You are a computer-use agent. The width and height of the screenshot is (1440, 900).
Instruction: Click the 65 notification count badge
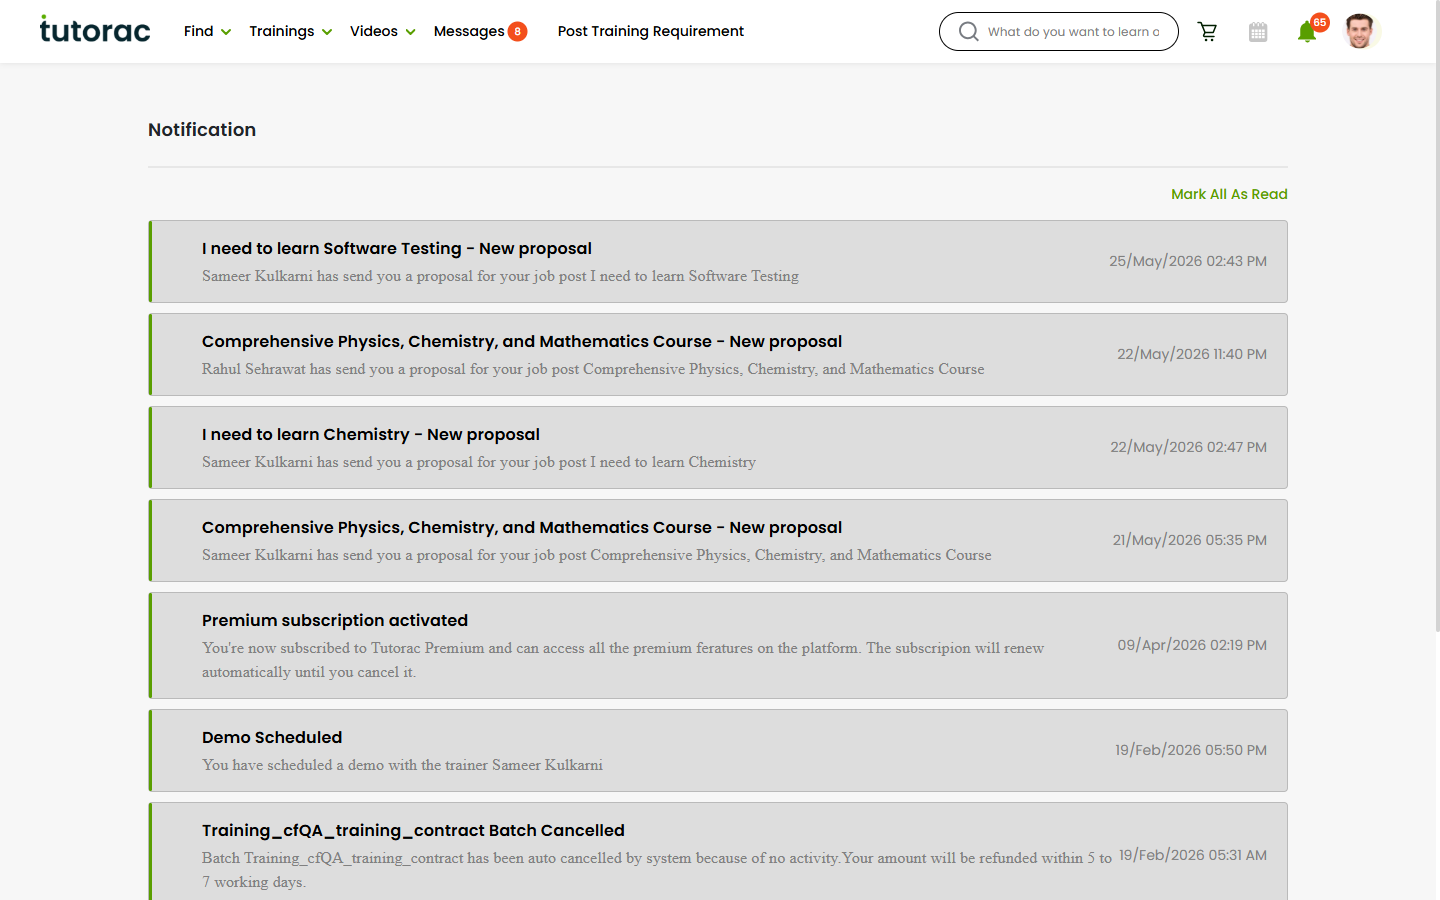click(x=1320, y=22)
